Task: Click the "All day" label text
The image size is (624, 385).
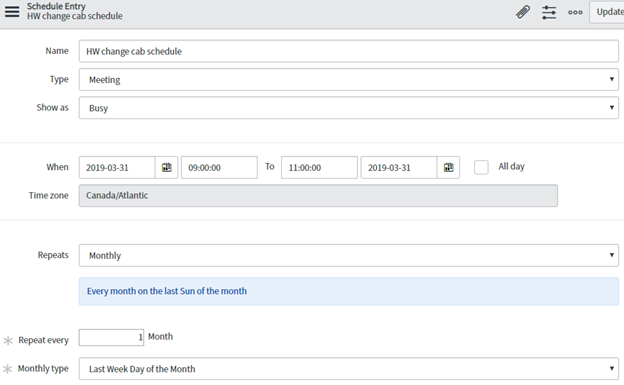Action: 511,166
